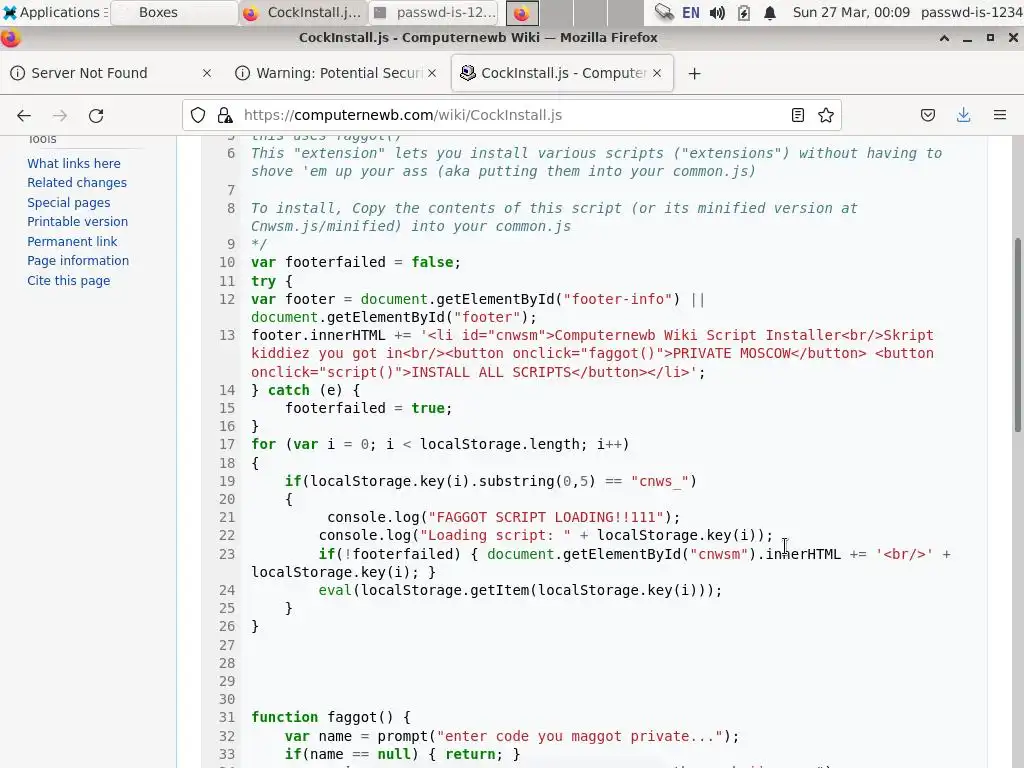Switch to the Boxes window in the taskbar

click(x=174, y=12)
